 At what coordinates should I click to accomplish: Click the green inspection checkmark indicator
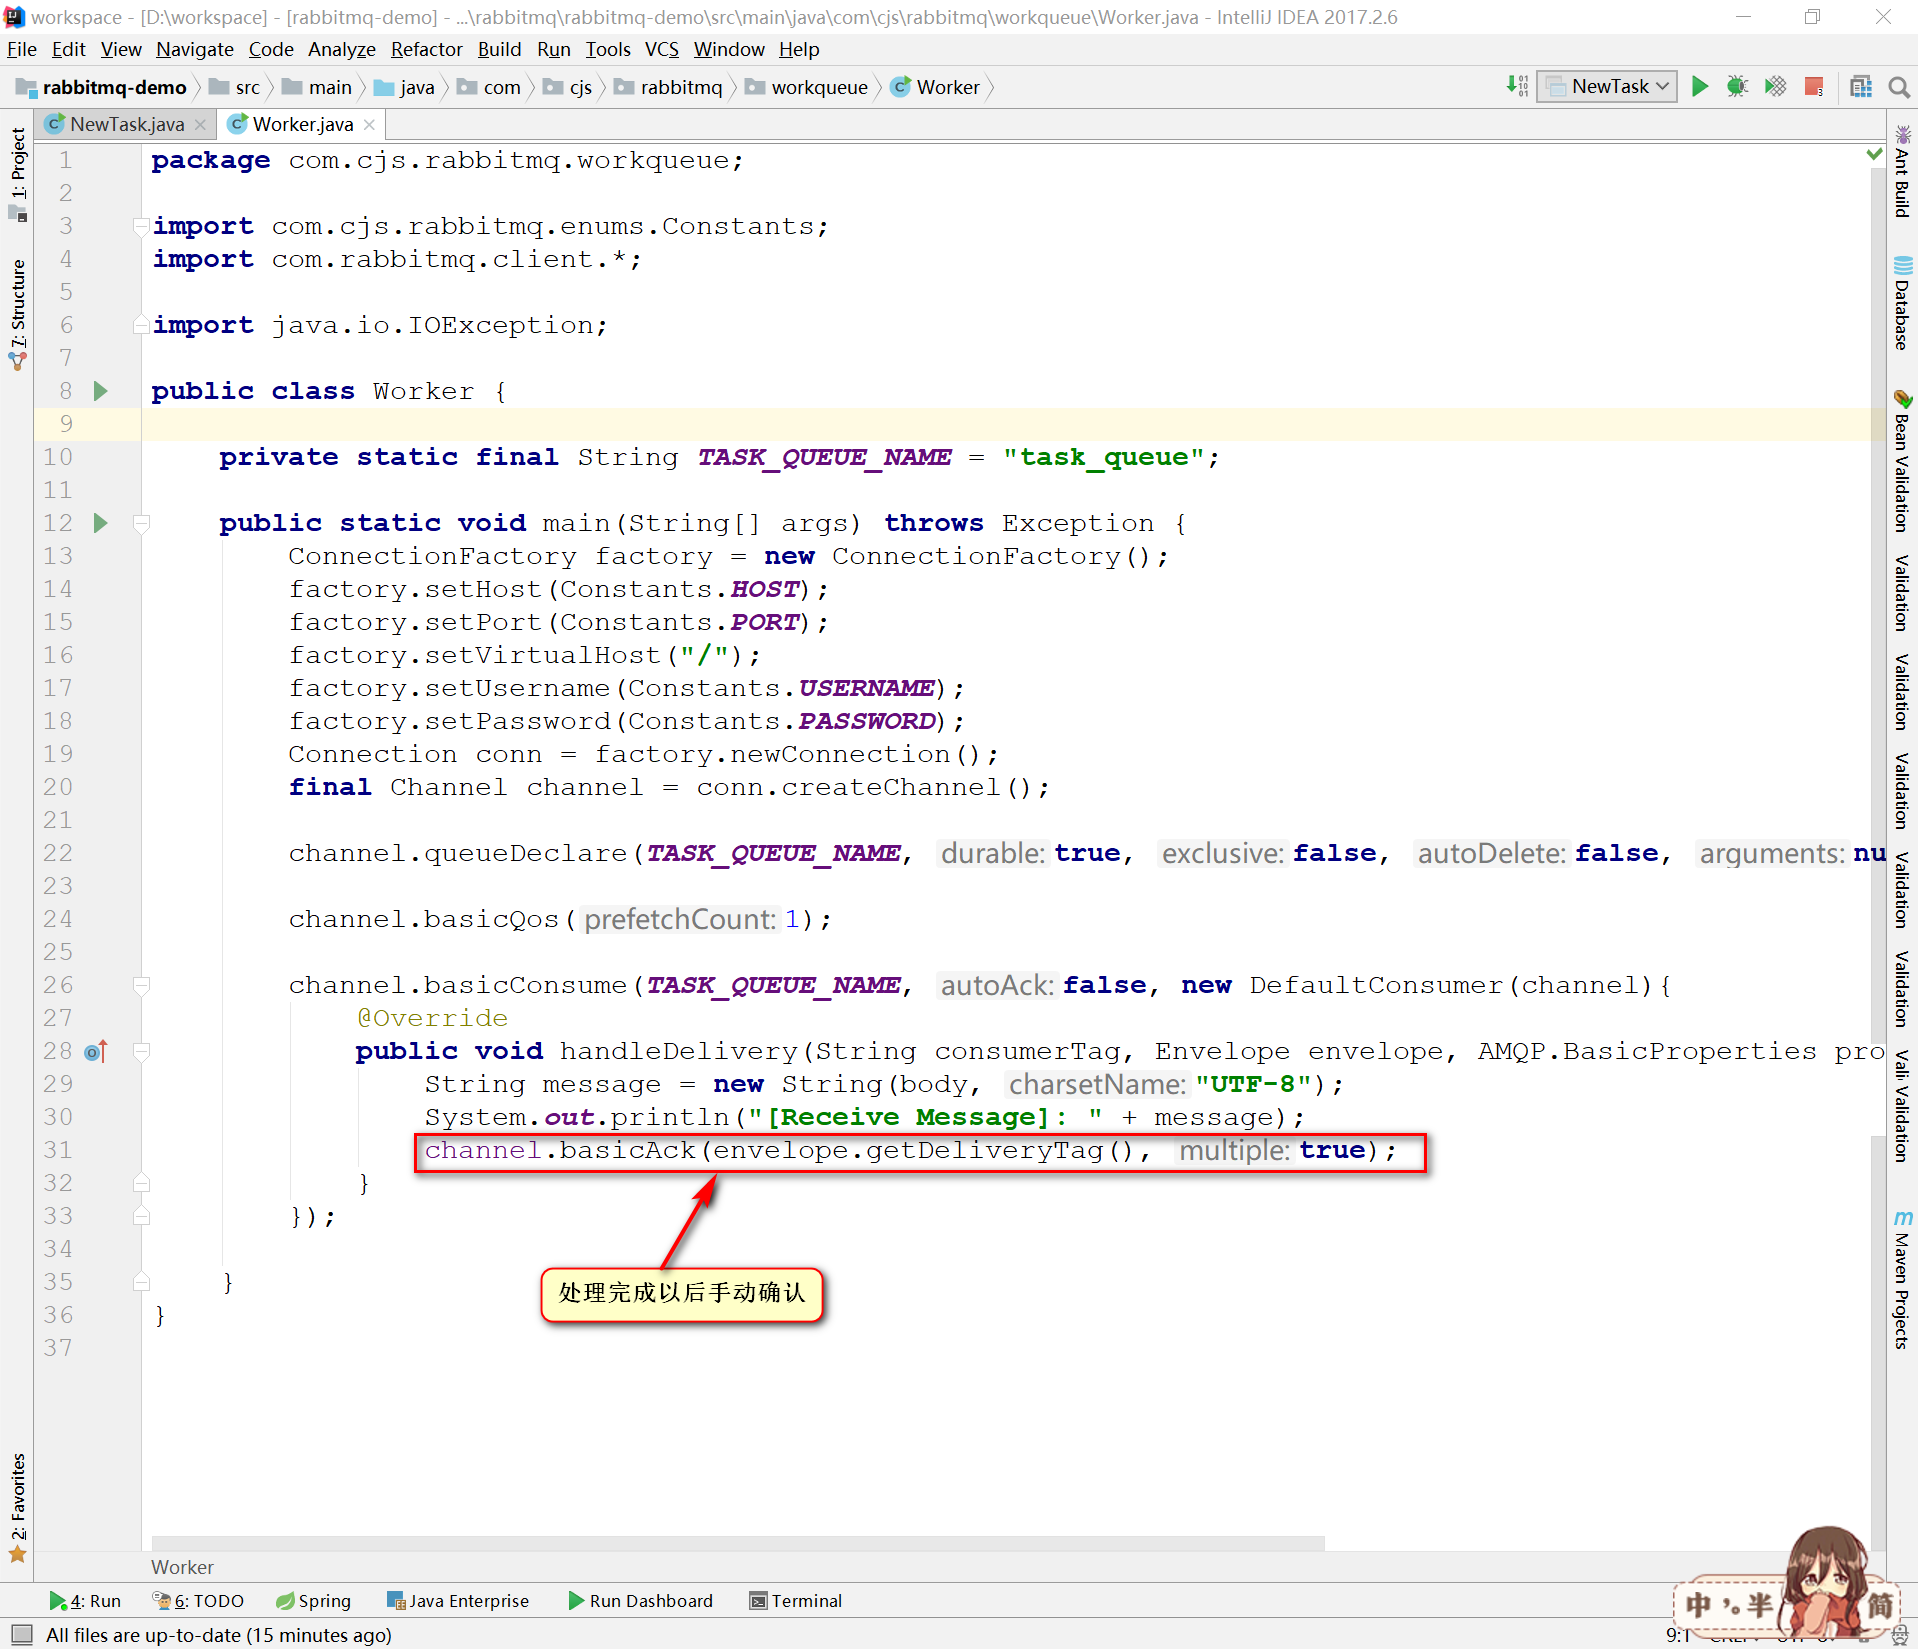[1875, 154]
